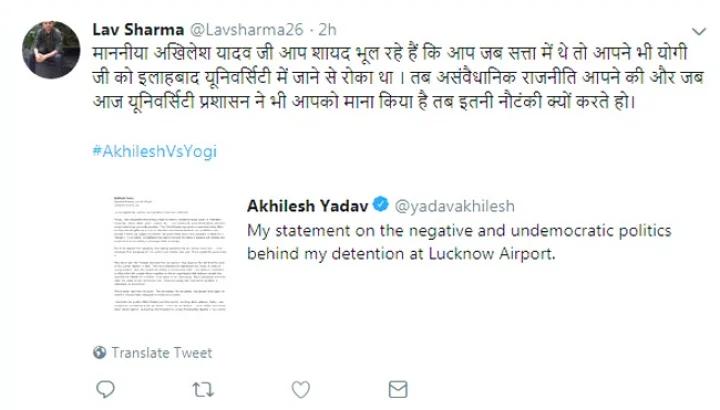Click Akhilesh Yadav's blue verified badge

tap(381, 206)
